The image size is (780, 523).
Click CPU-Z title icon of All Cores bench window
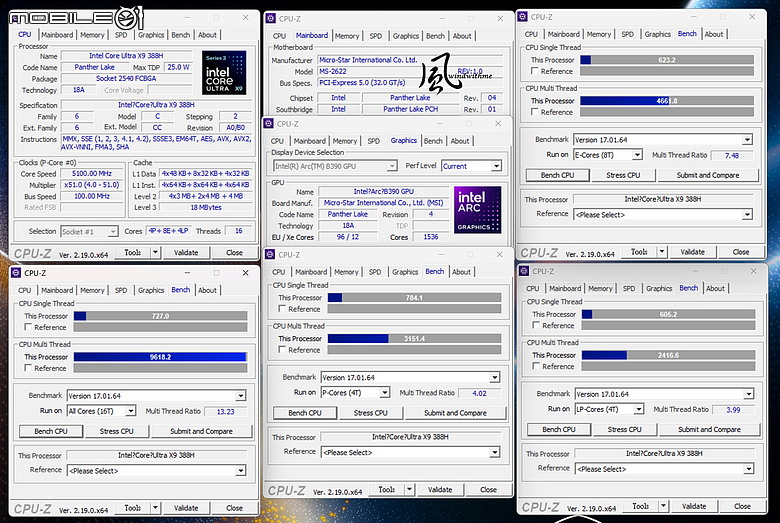[16, 273]
